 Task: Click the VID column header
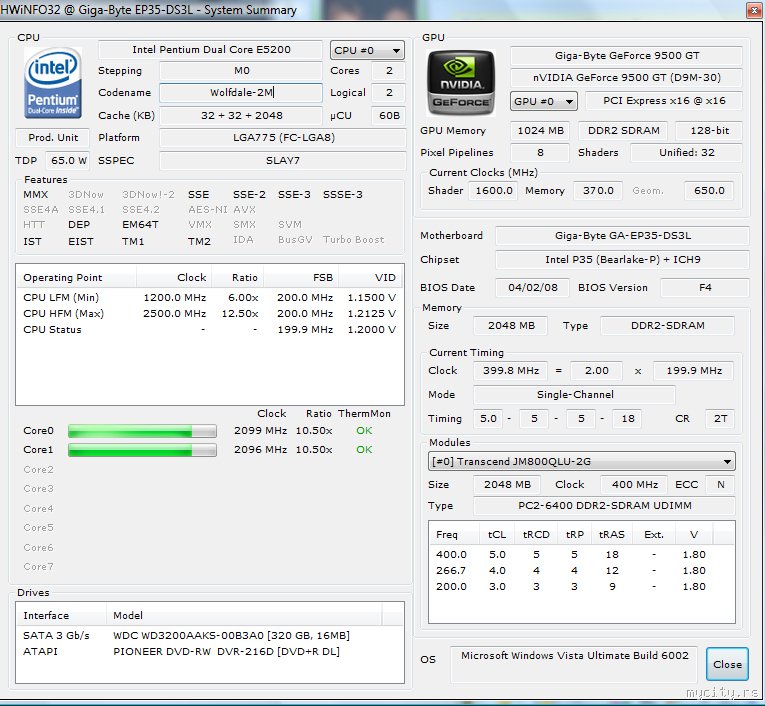point(371,278)
